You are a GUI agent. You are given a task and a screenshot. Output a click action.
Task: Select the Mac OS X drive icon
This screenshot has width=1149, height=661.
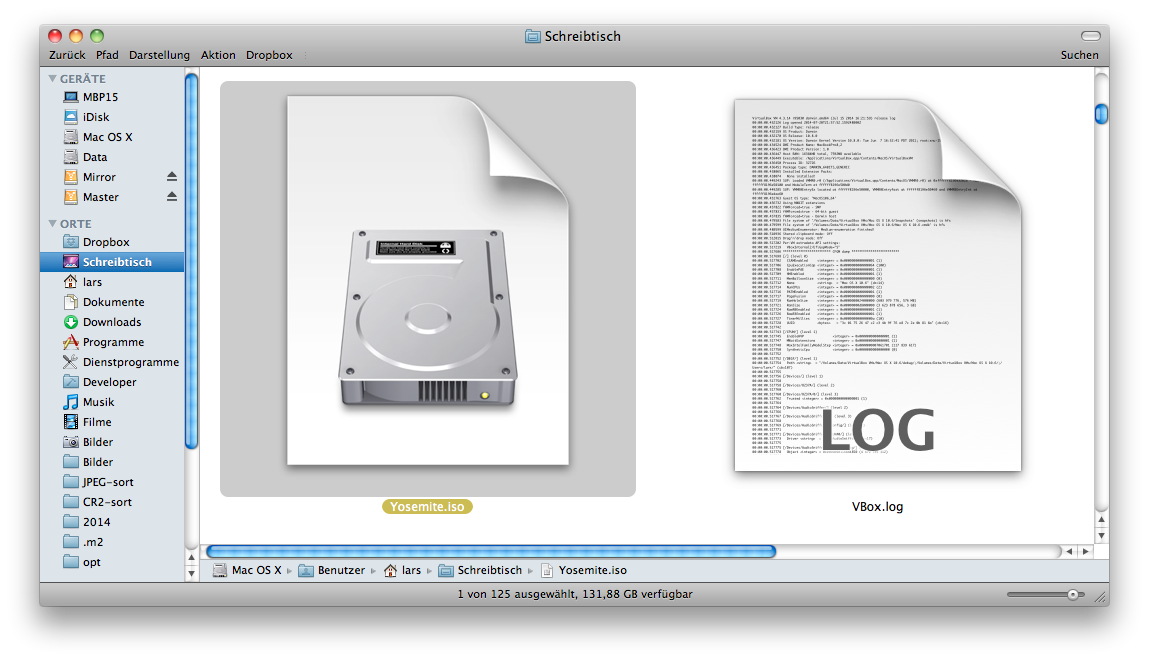[x=70, y=136]
